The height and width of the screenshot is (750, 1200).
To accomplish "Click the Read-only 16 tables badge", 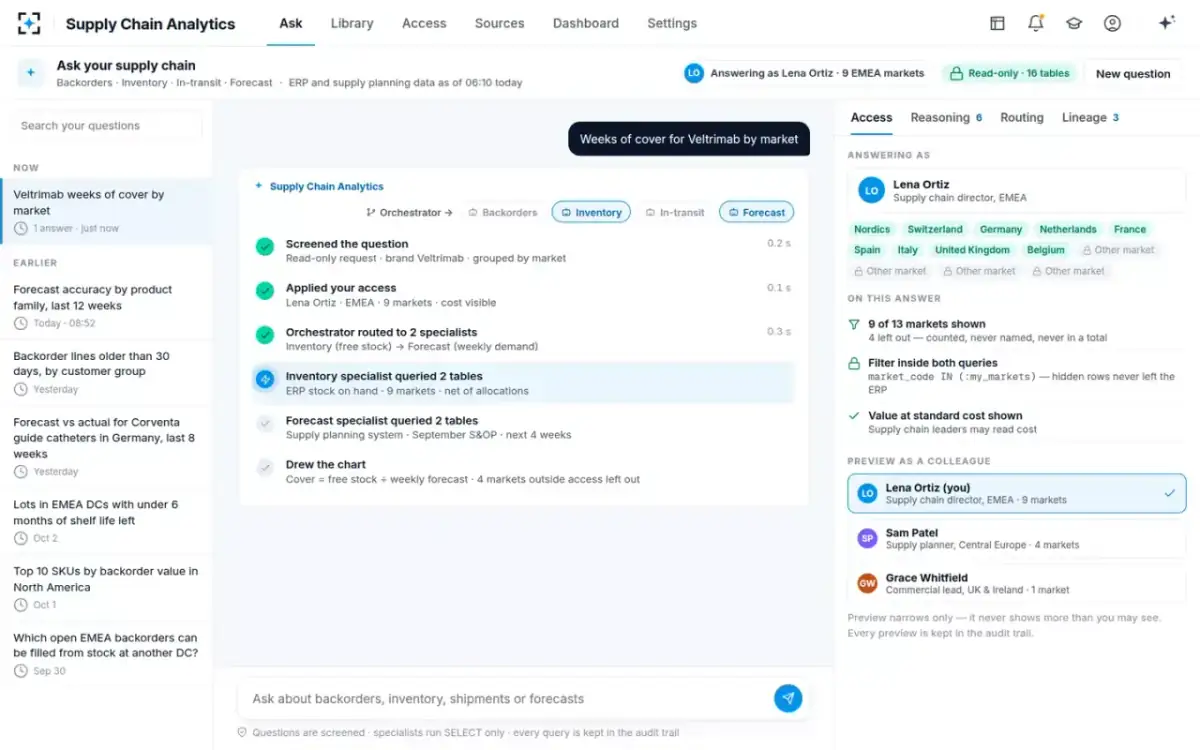I will coord(1009,73).
